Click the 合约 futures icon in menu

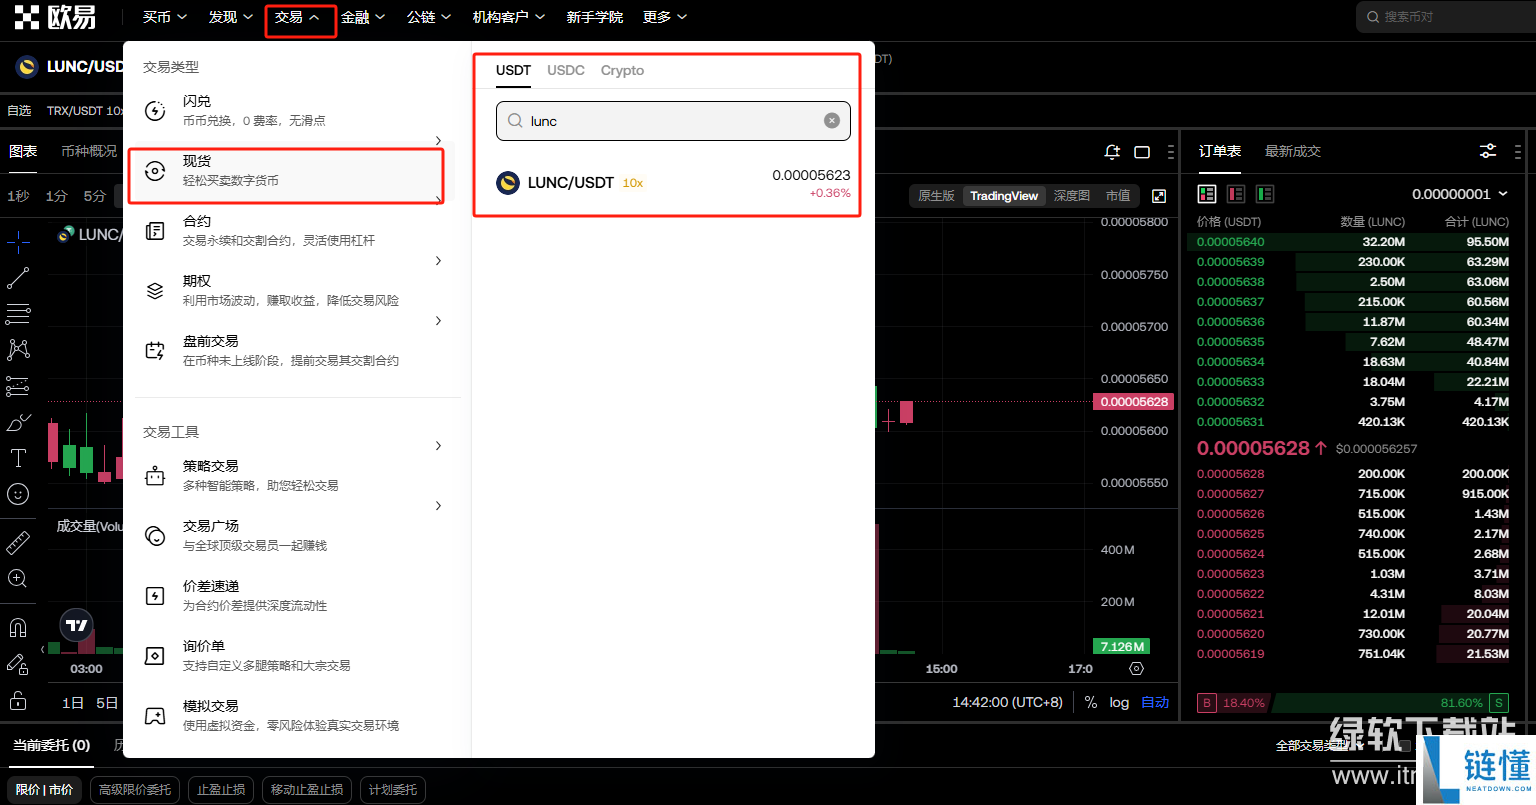pyautogui.click(x=155, y=231)
